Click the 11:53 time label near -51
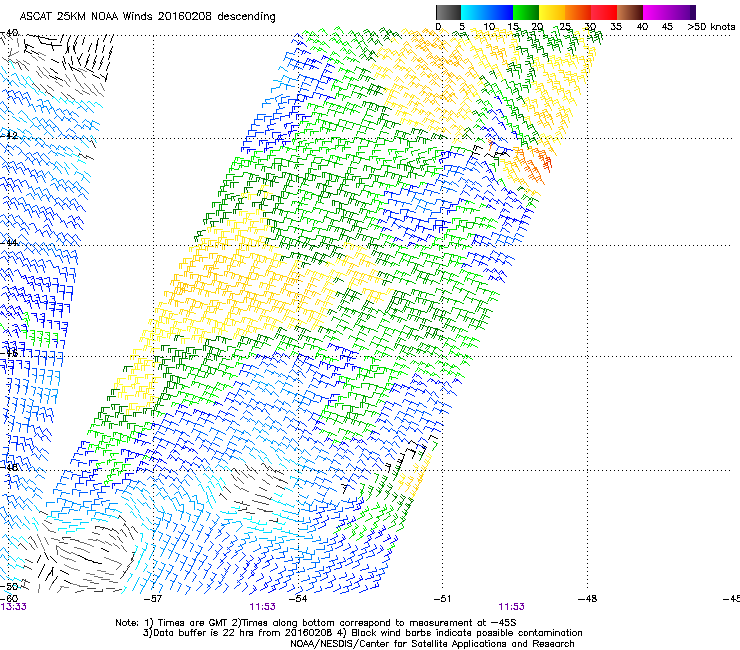 click(x=512, y=607)
